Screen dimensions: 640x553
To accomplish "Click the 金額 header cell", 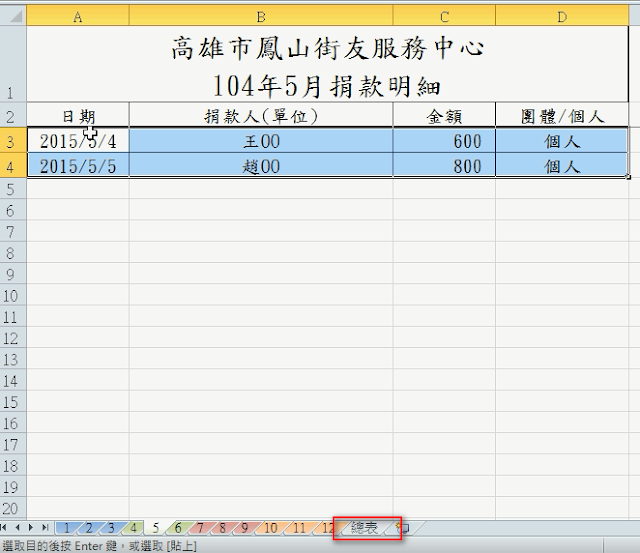I will click(444, 115).
